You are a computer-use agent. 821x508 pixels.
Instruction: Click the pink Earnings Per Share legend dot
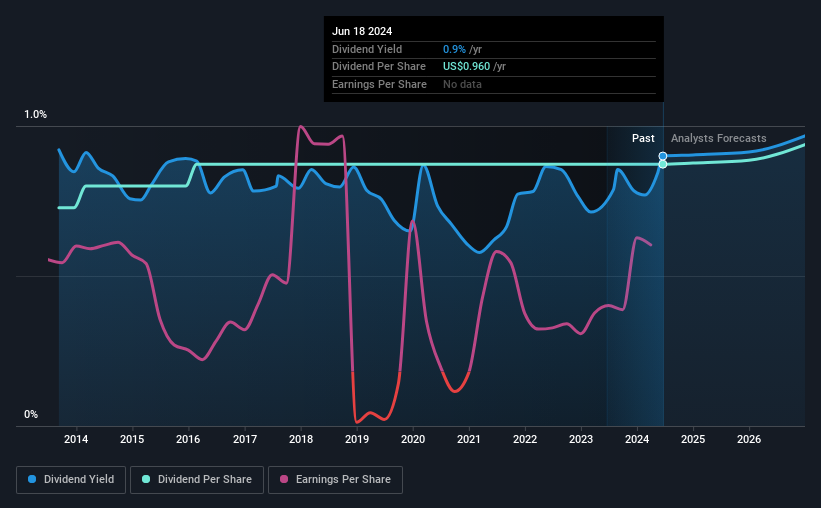coord(284,479)
